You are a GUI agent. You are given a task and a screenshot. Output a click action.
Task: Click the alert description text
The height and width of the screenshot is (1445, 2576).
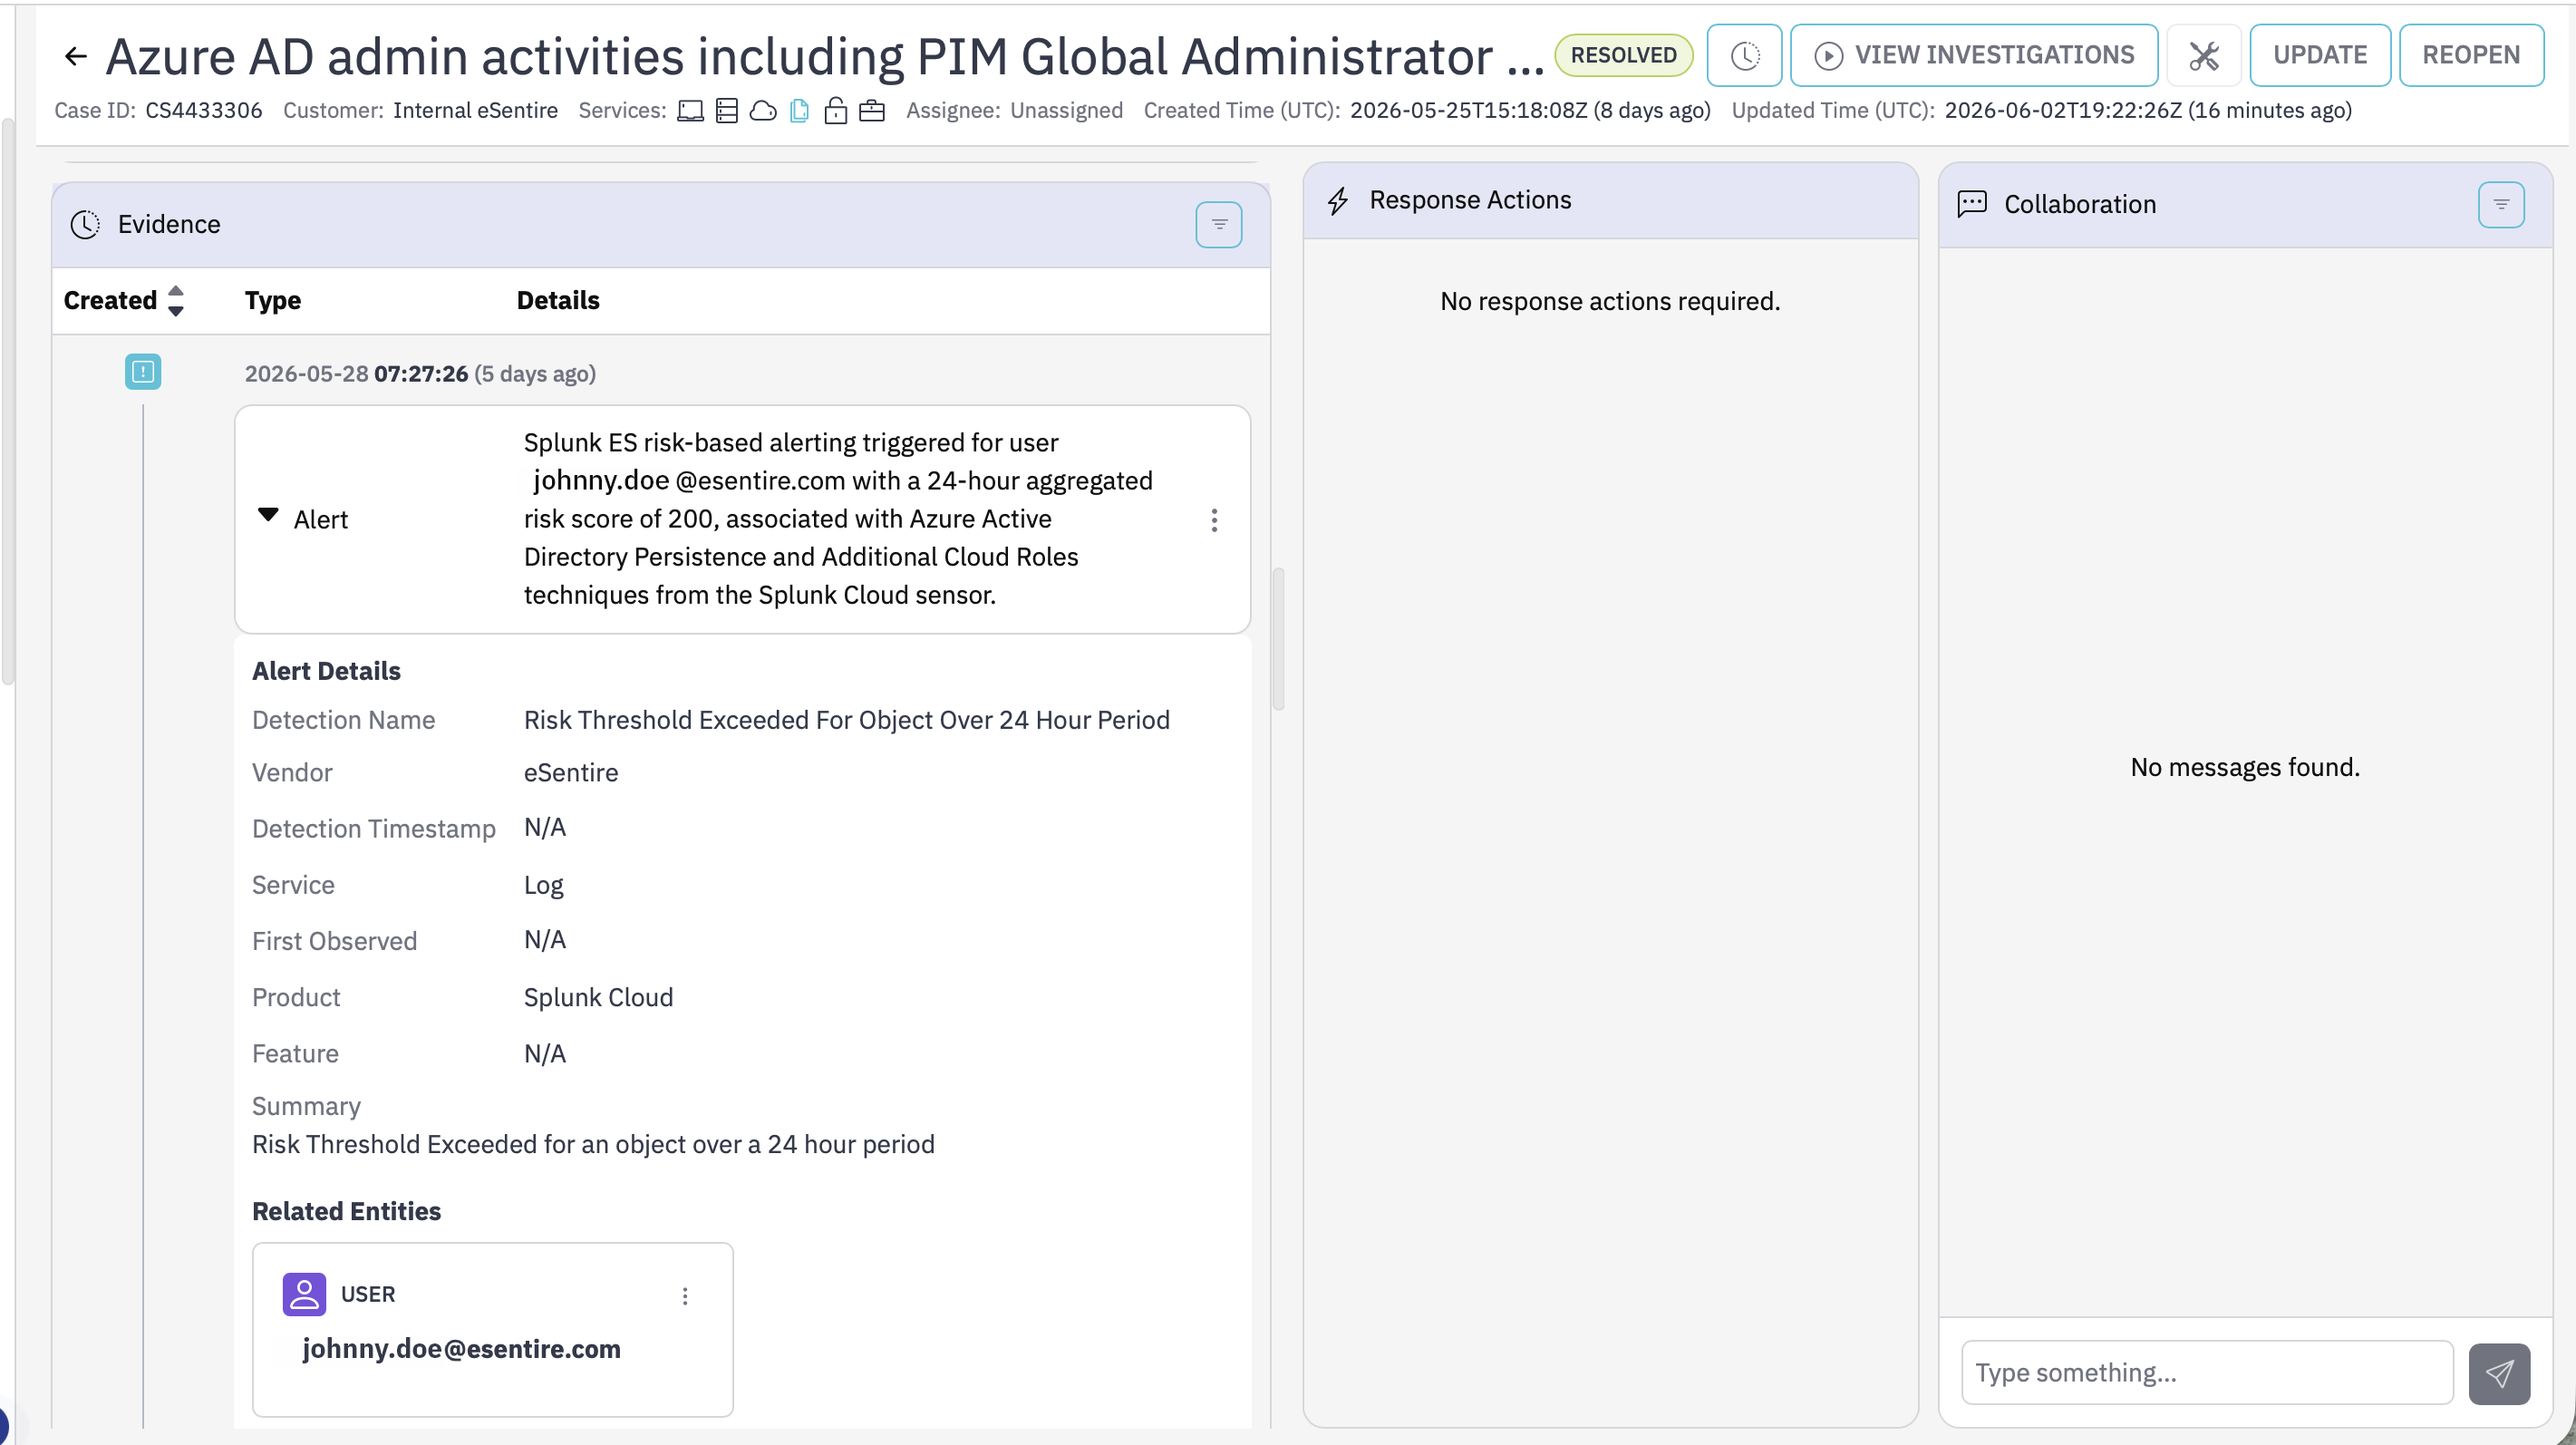(x=838, y=518)
